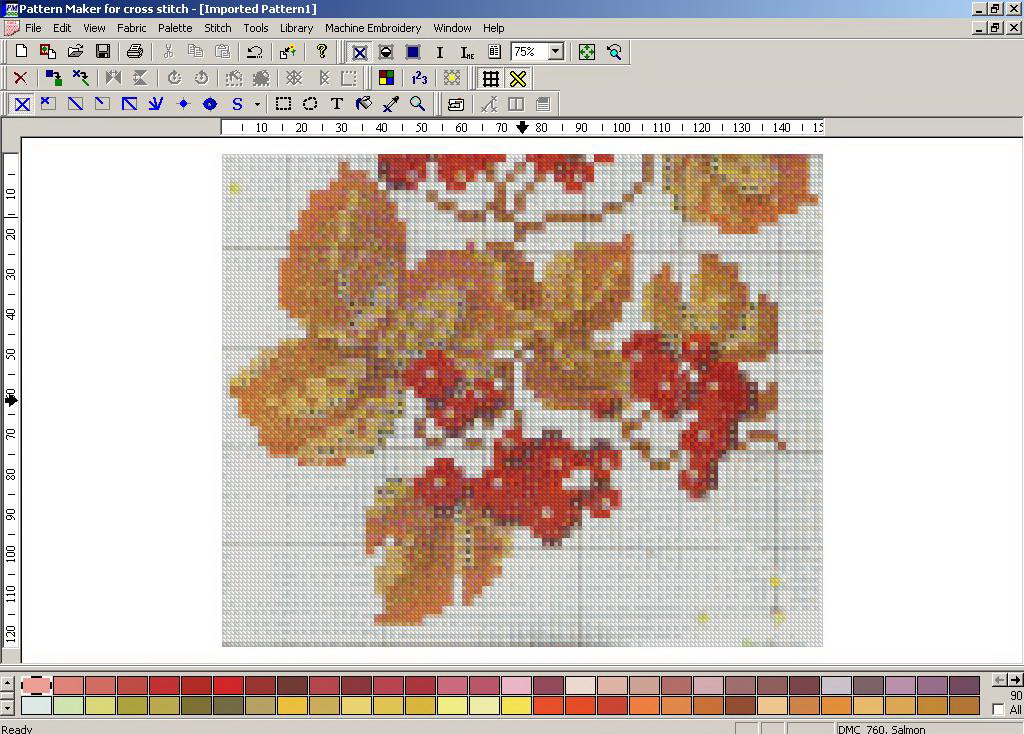
Task: Toggle the grid display icon
Action: point(490,78)
